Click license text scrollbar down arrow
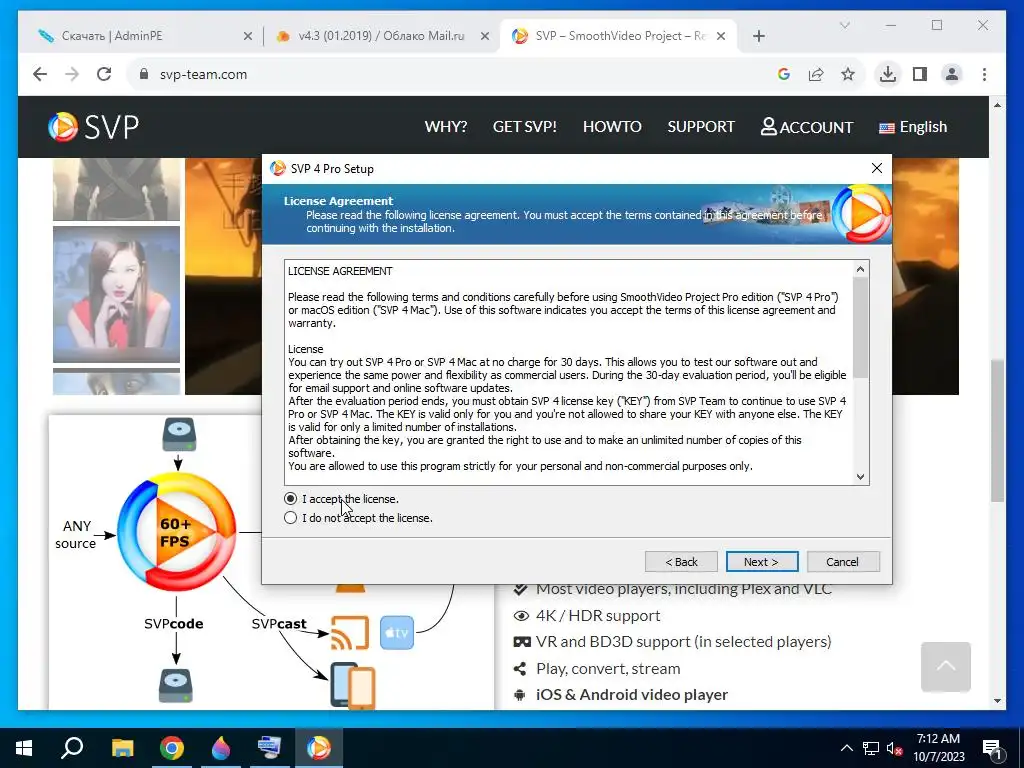Image resolution: width=1024 pixels, height=768 pixels. tap(861, 477)
